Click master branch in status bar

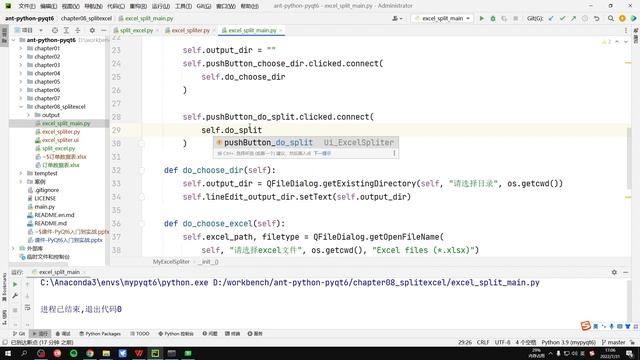613,342
